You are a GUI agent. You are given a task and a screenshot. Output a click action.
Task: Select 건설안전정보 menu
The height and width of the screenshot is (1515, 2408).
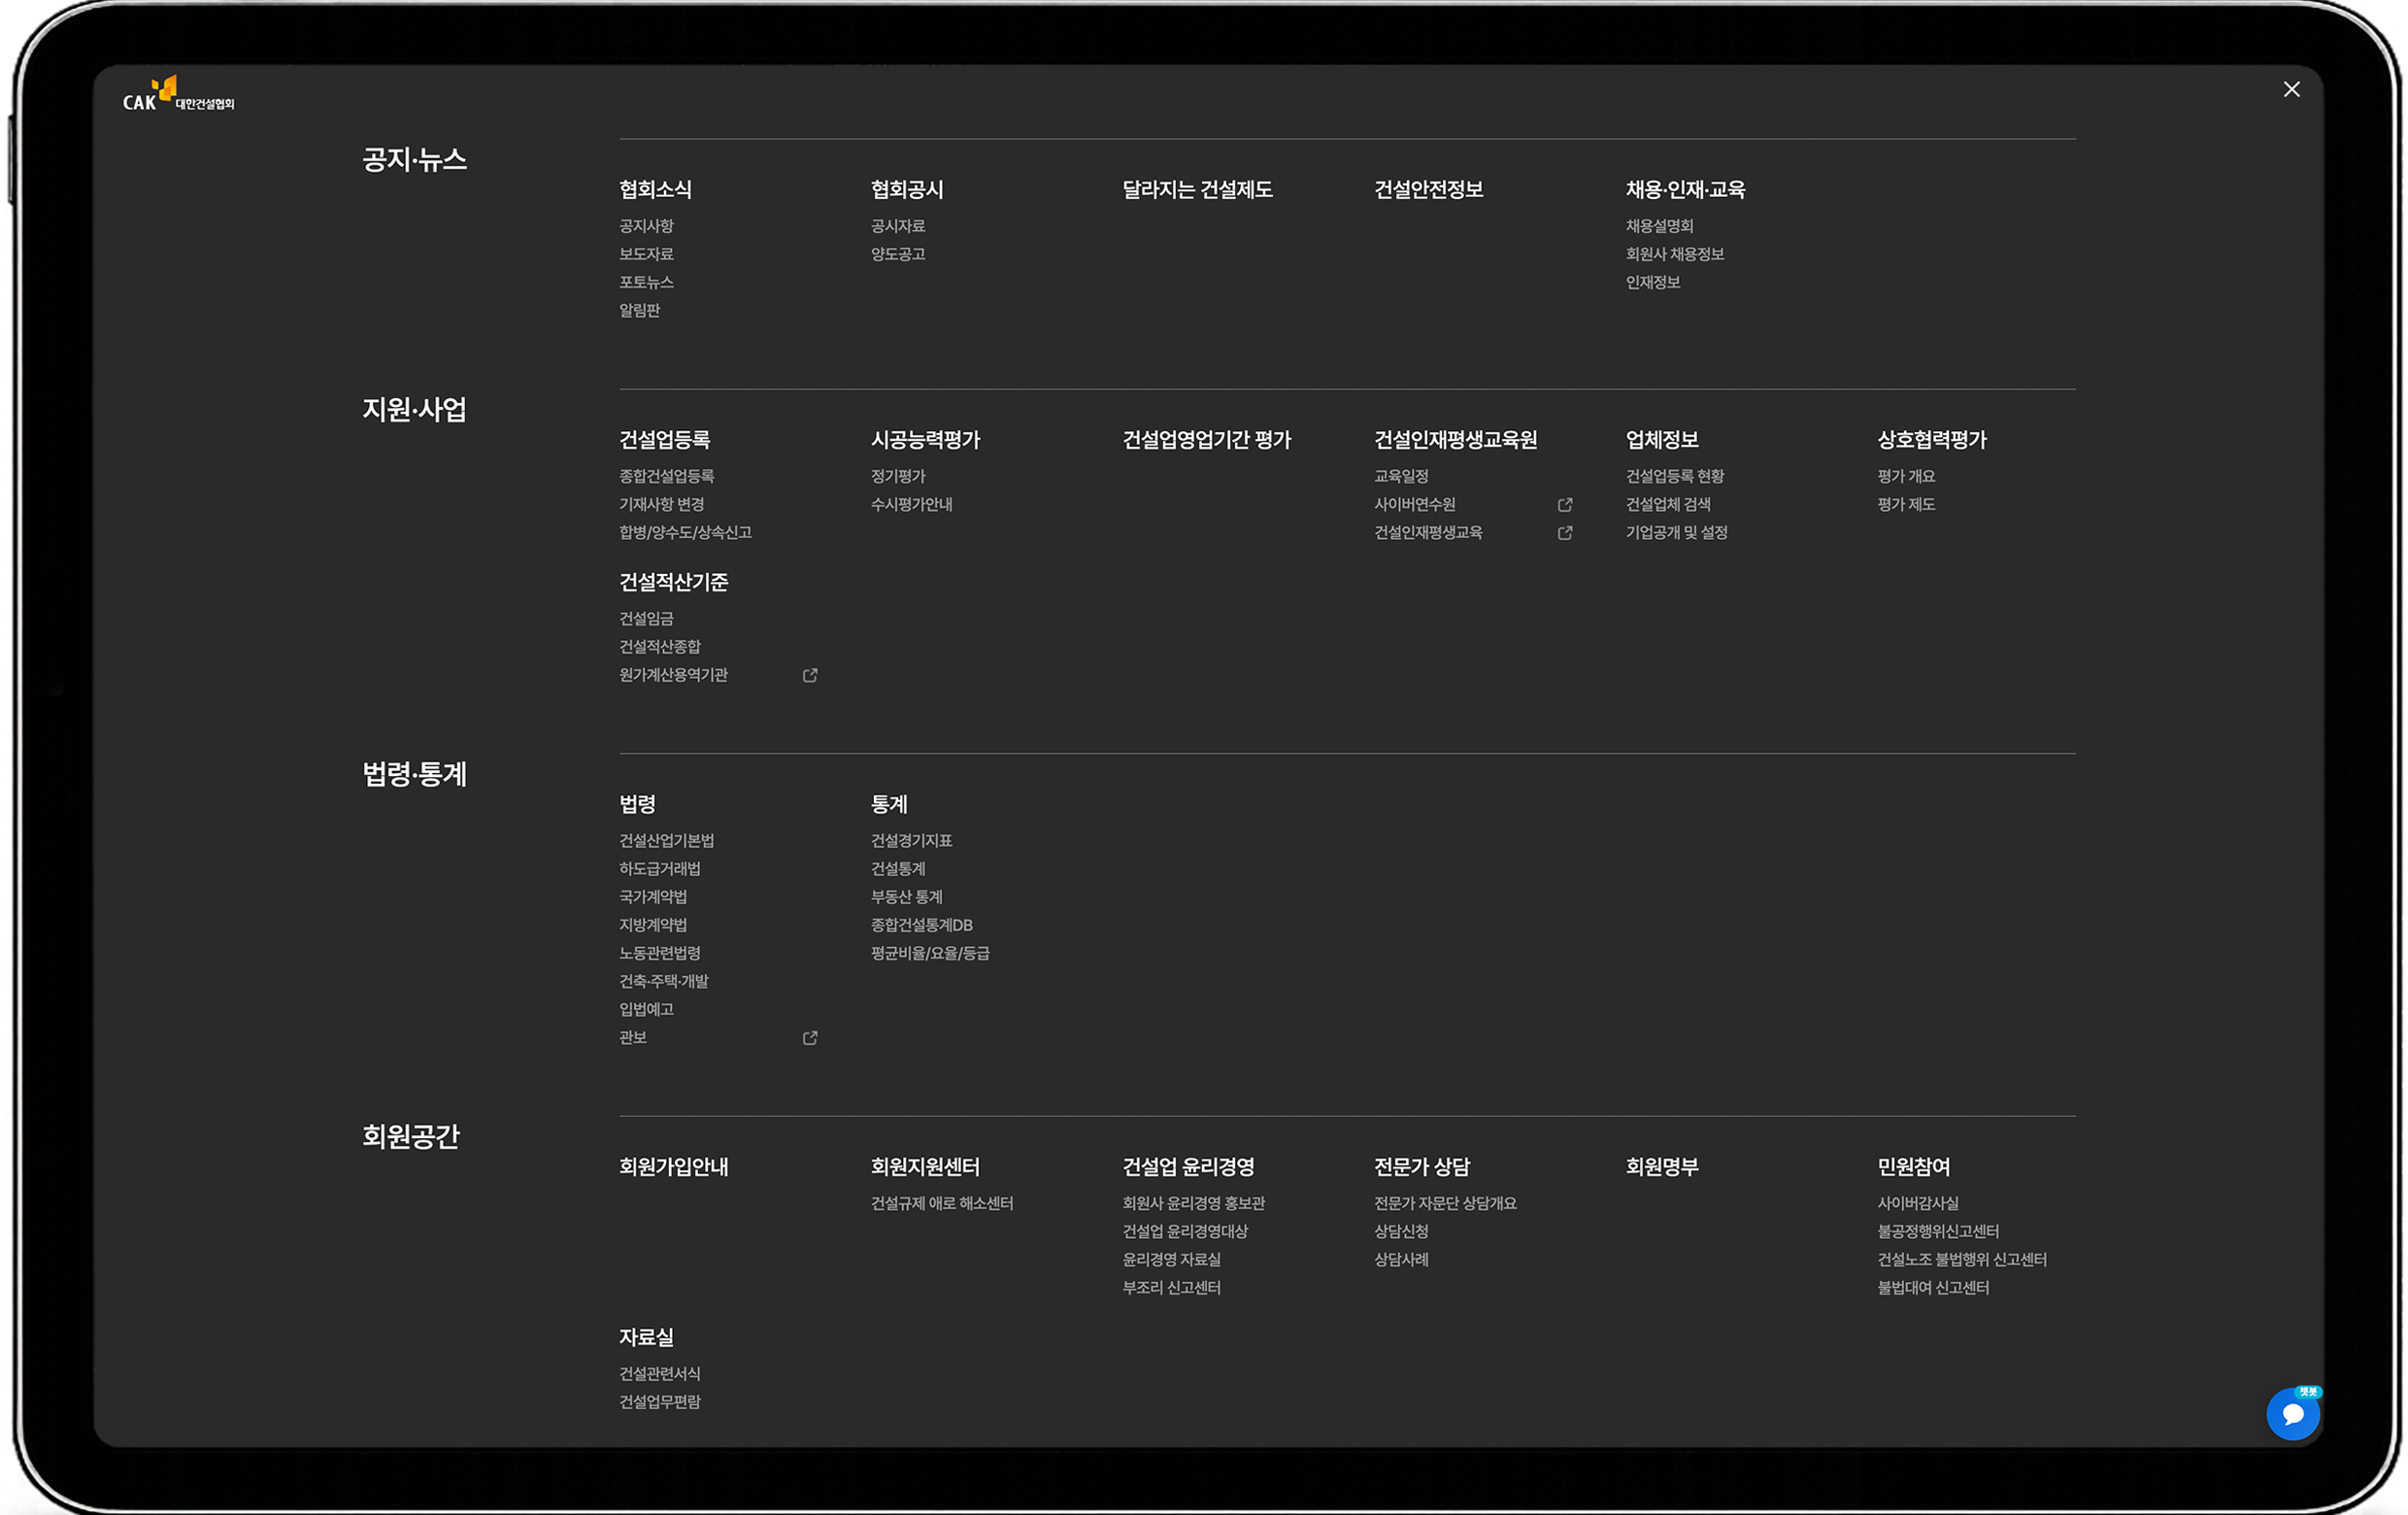(1428, 190)
